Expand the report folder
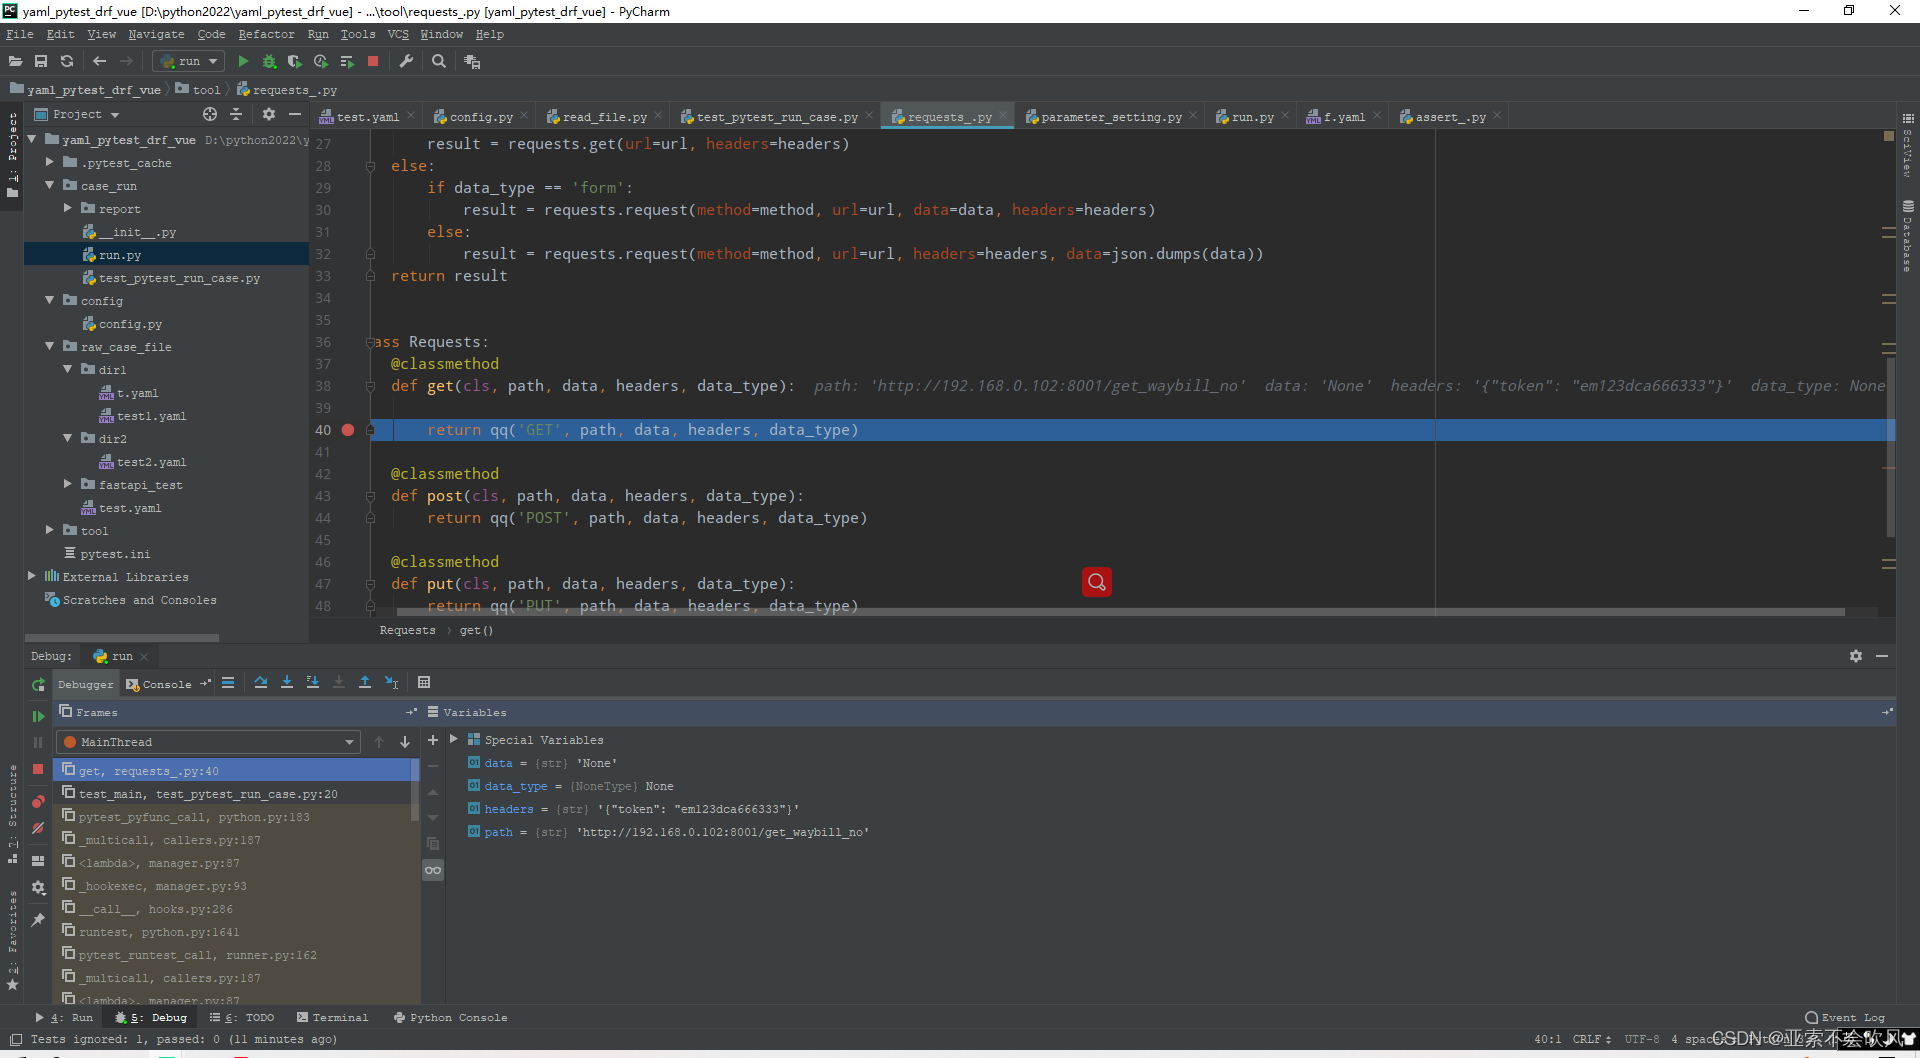This screenshot has width=1920, height=1058. [x=68, y=208]
